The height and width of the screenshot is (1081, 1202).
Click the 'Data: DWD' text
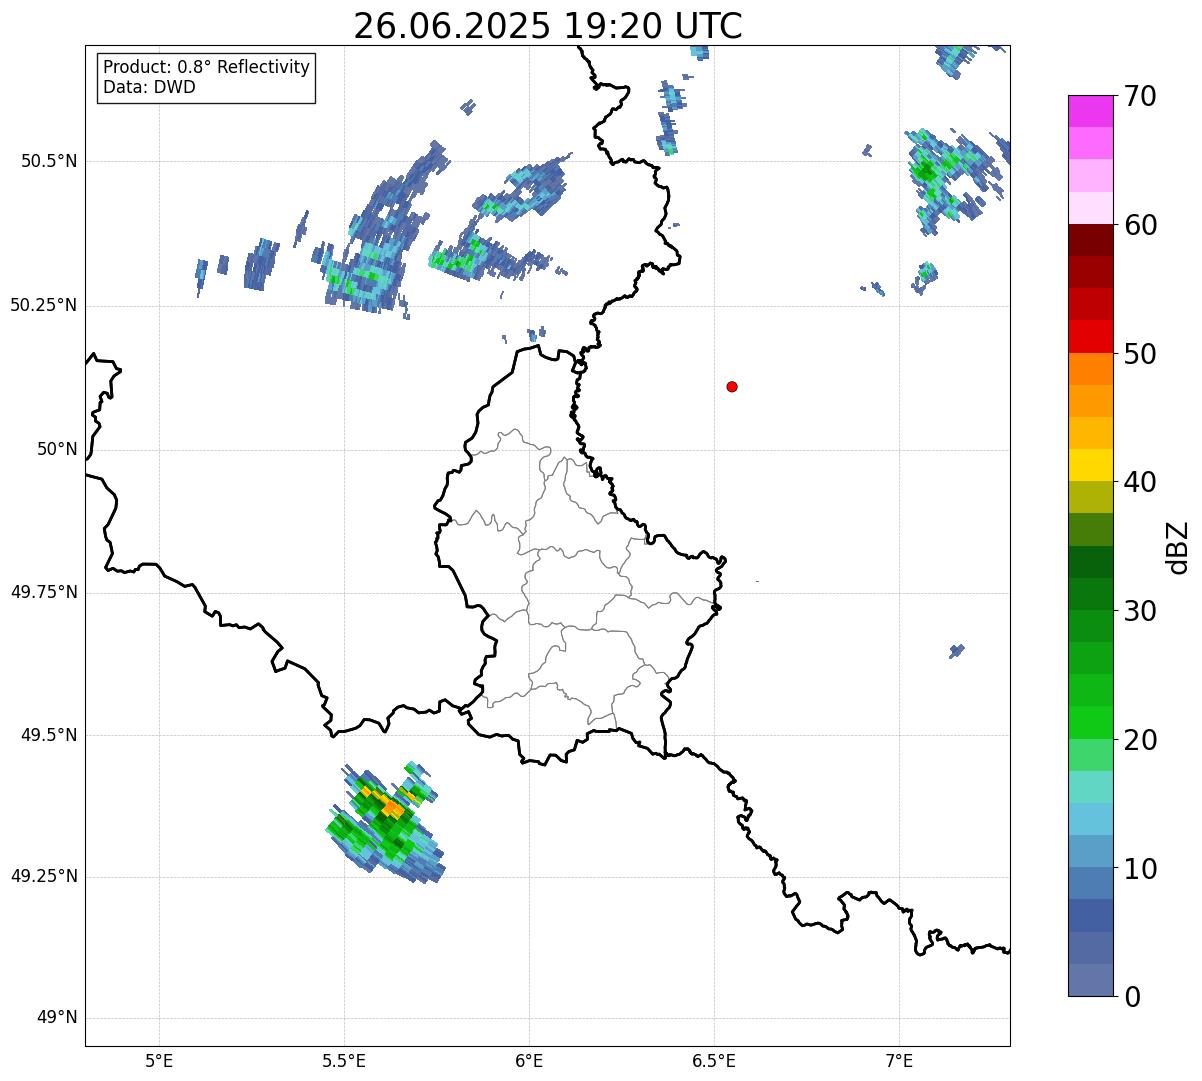(x=149, y=87)
